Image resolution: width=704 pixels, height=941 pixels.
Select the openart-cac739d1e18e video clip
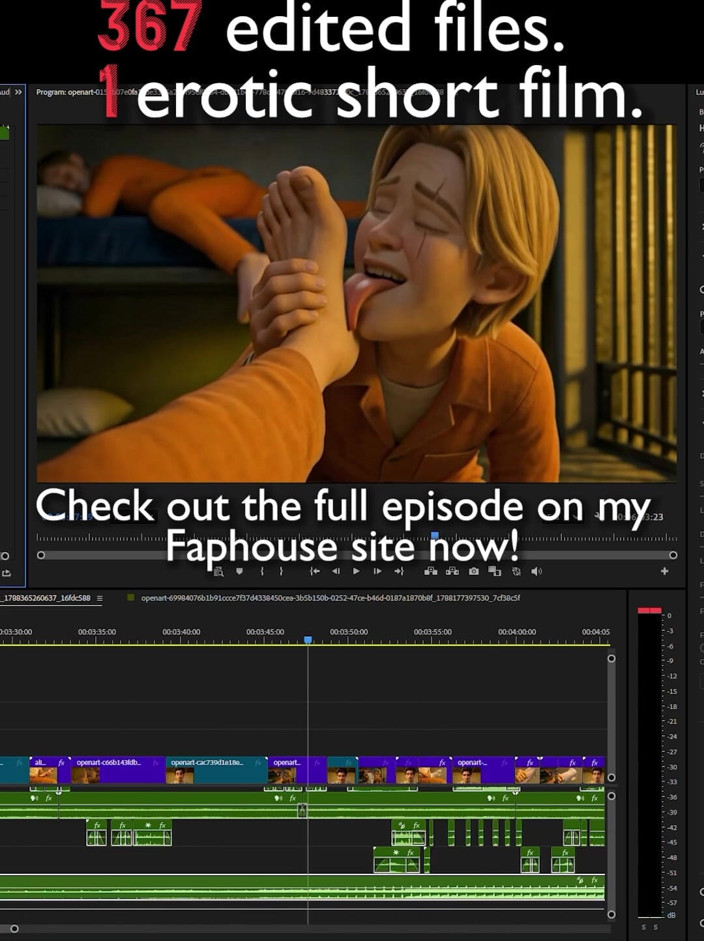(x=216, y=770)
